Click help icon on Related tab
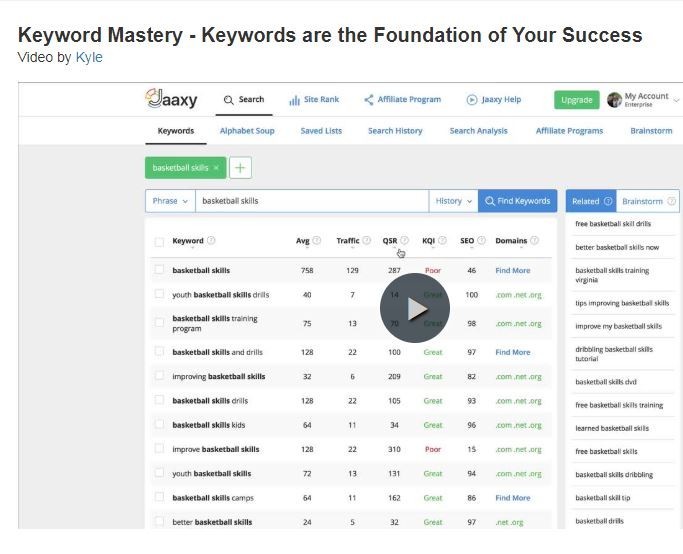Viewport: 683px width, 554px height. click(x=608, y=201)
